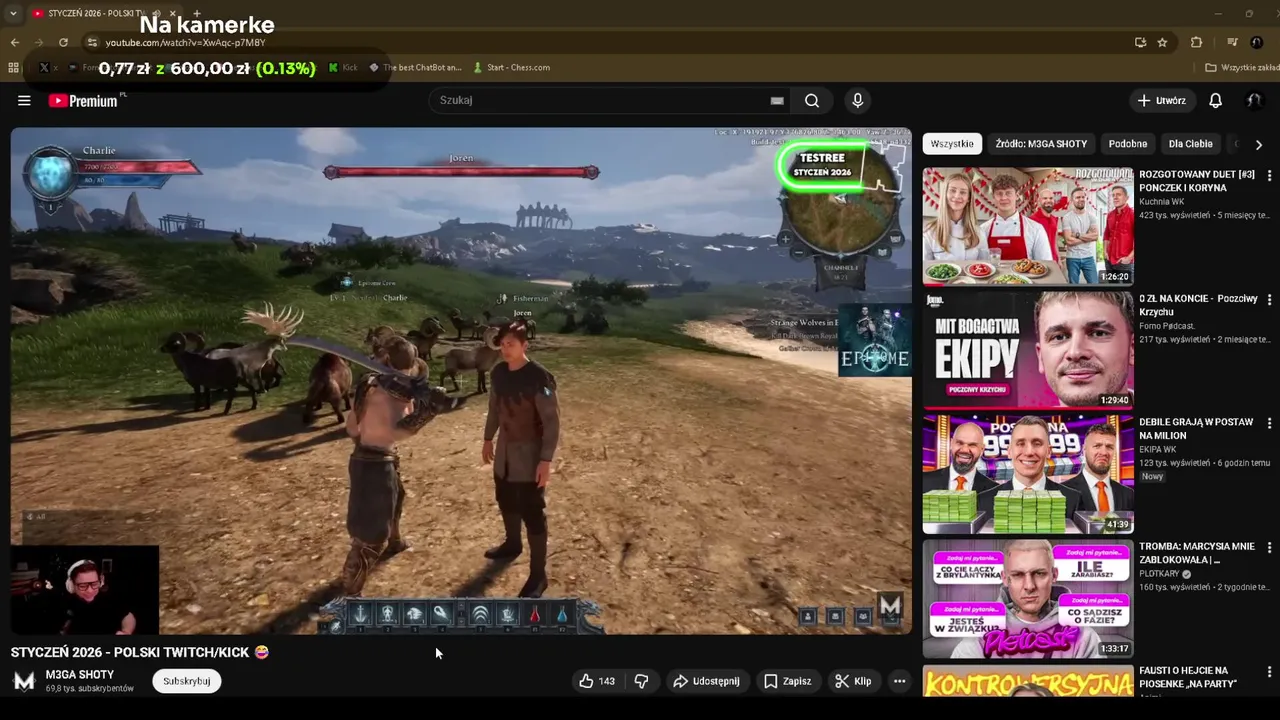Open options for Tromba Marcysia video
1280x720 pixels.
pos(1269,548)
